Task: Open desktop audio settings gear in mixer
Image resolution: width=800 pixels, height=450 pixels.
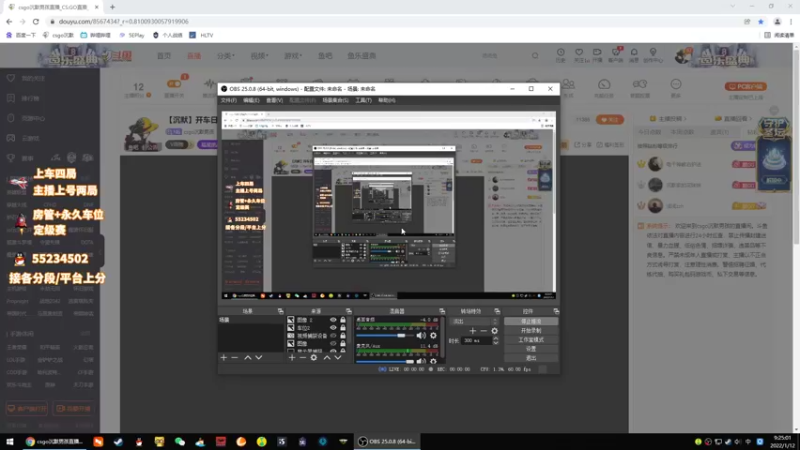Action: [x=433, y=335]
